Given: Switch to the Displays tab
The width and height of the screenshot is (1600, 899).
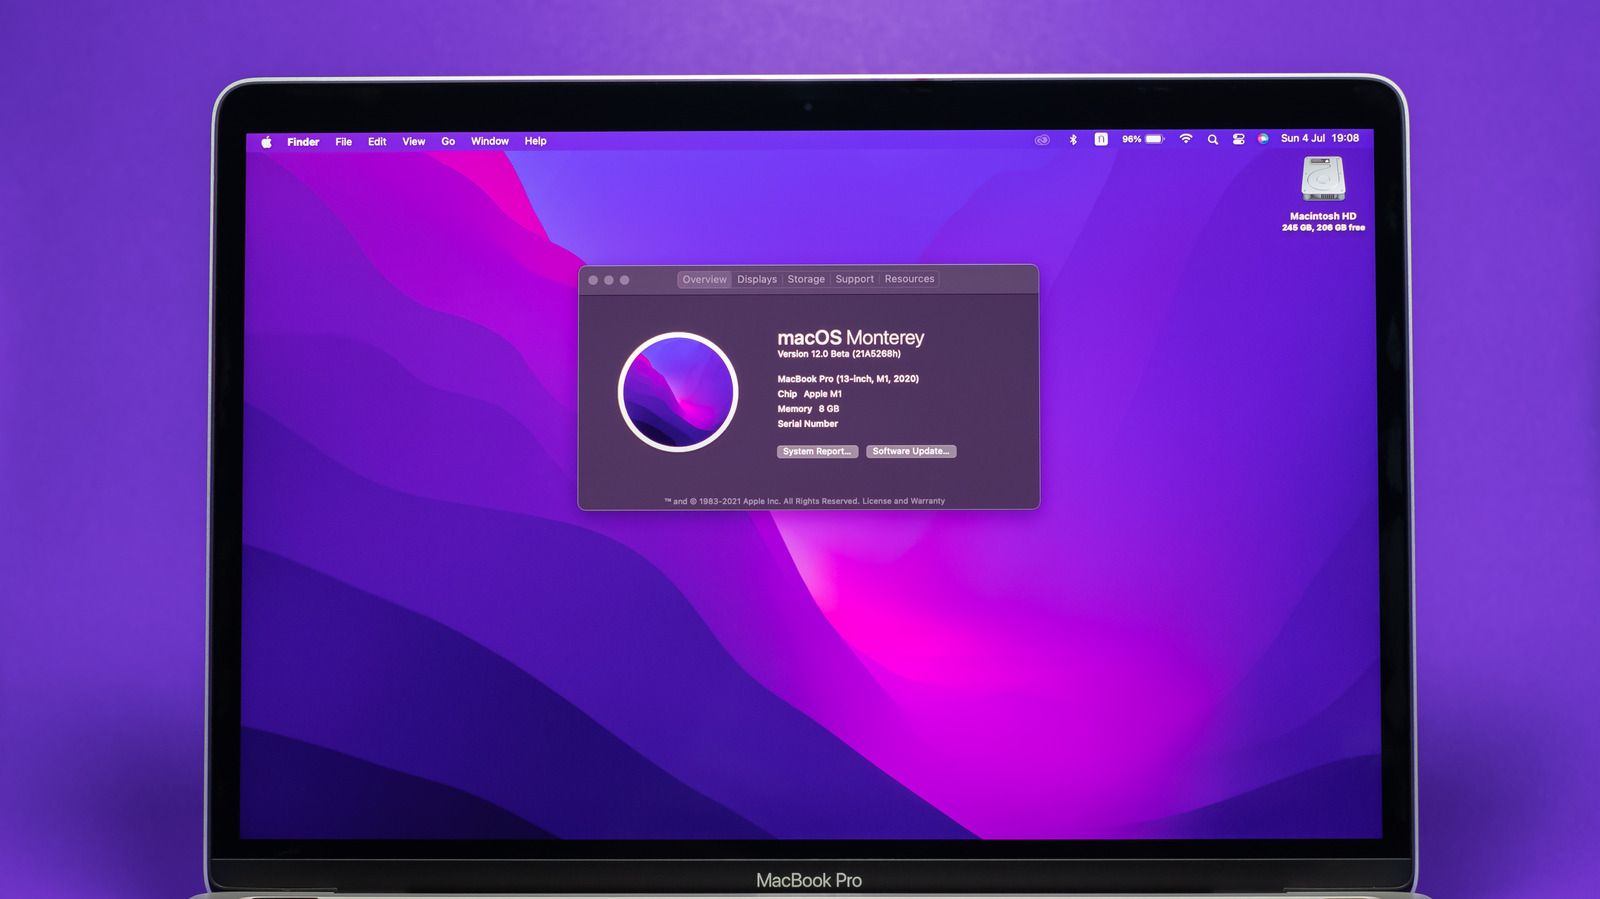Looking at the screenshot, I should tap(757, 280).
